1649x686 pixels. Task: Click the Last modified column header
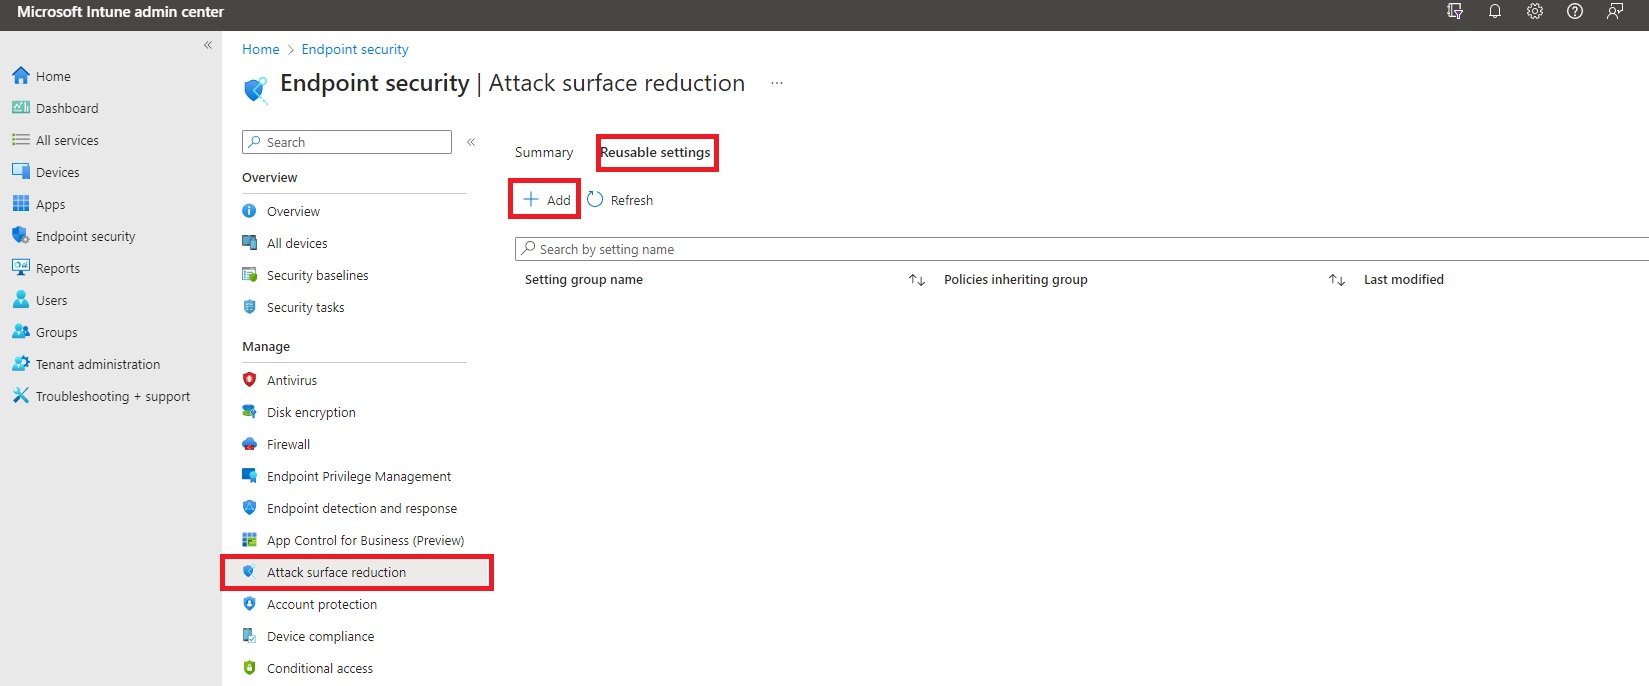coord(1404,280)
